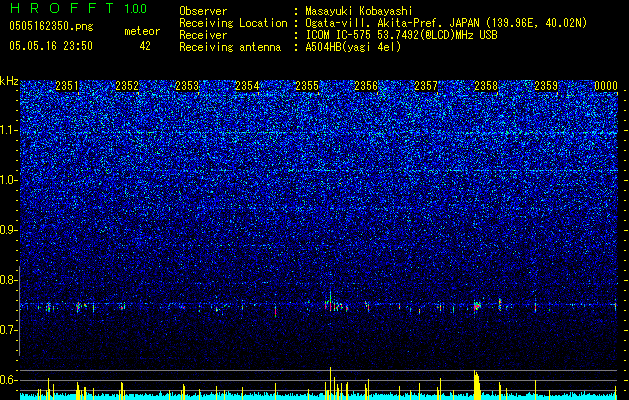The height and width of the screenshot is (400, 629).
Task: Click the ICOM IC-575 receiver value
Action: coord(401,35)
